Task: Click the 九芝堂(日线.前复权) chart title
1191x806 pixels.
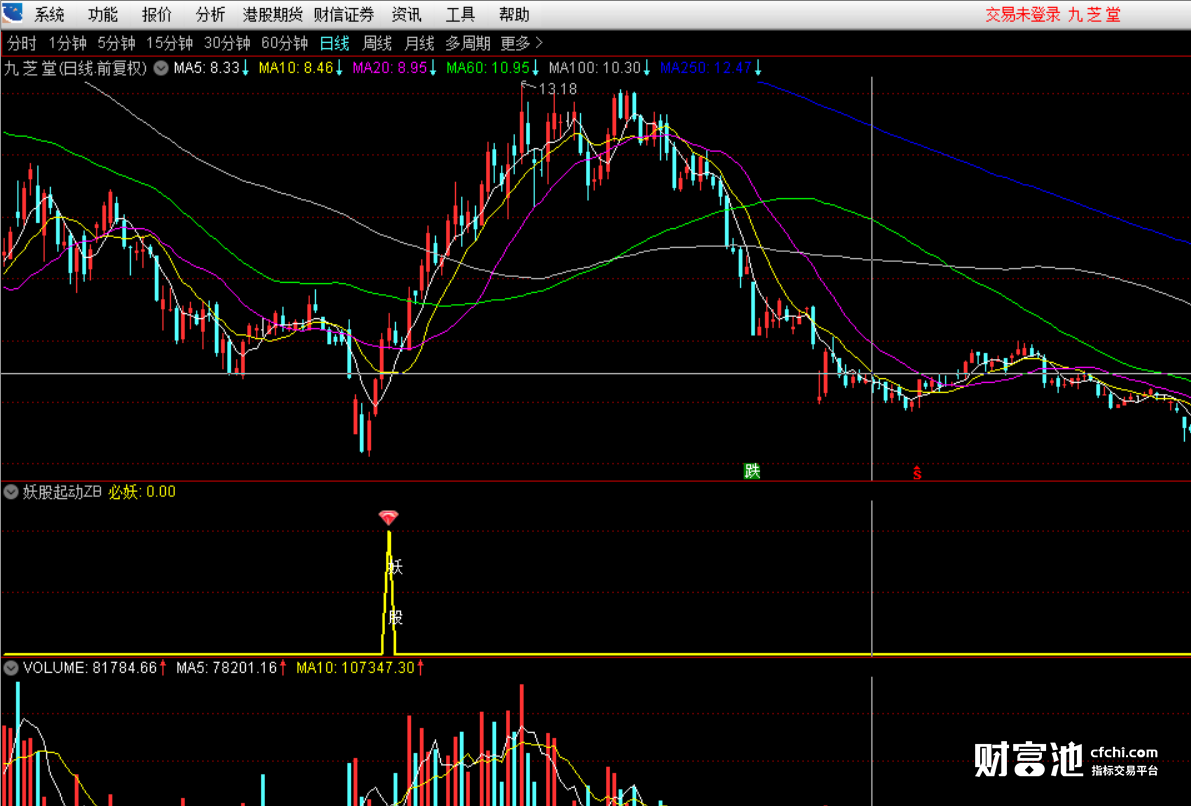Action: coord(75,68)
